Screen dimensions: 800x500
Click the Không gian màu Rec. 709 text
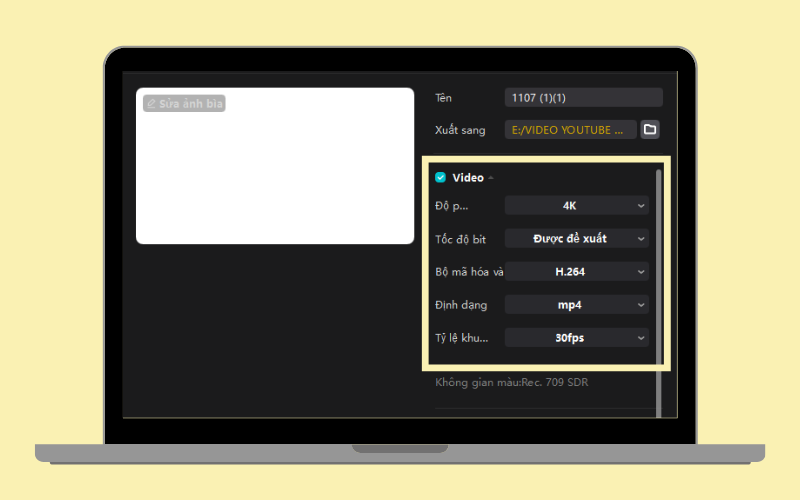pyautogui.click(x=512, y=382)
